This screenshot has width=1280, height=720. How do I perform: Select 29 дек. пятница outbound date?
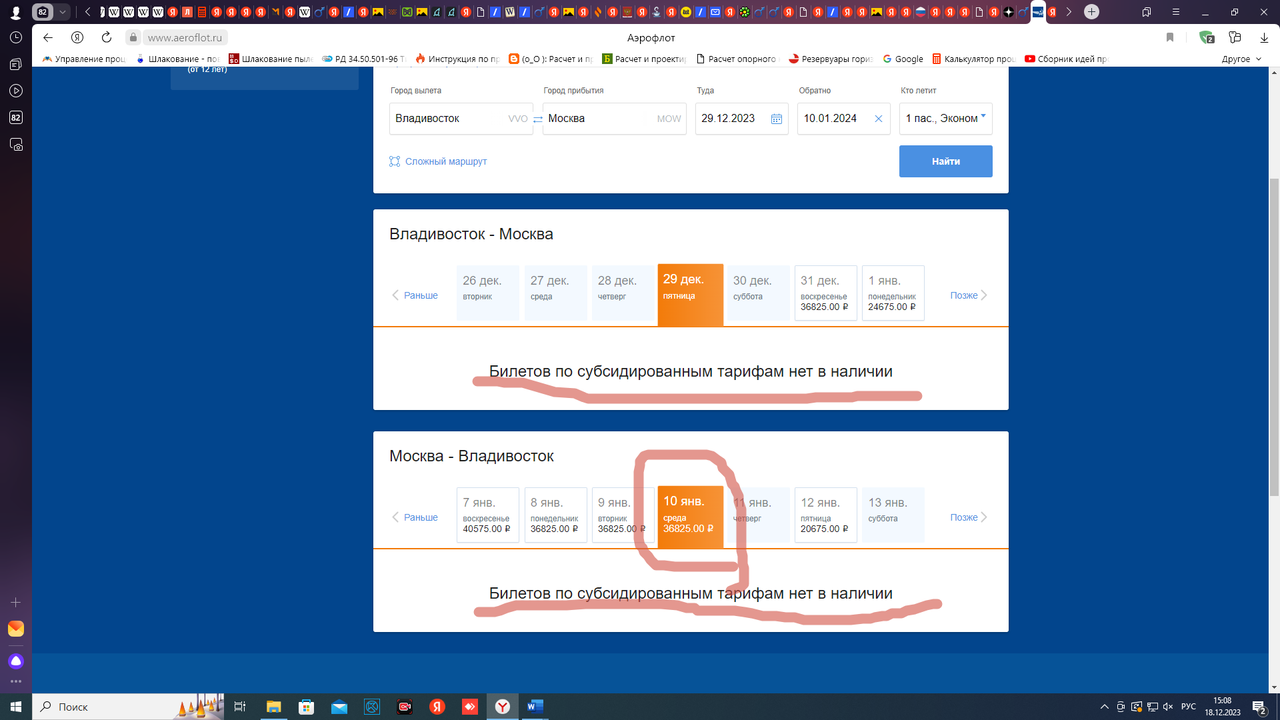690,295
